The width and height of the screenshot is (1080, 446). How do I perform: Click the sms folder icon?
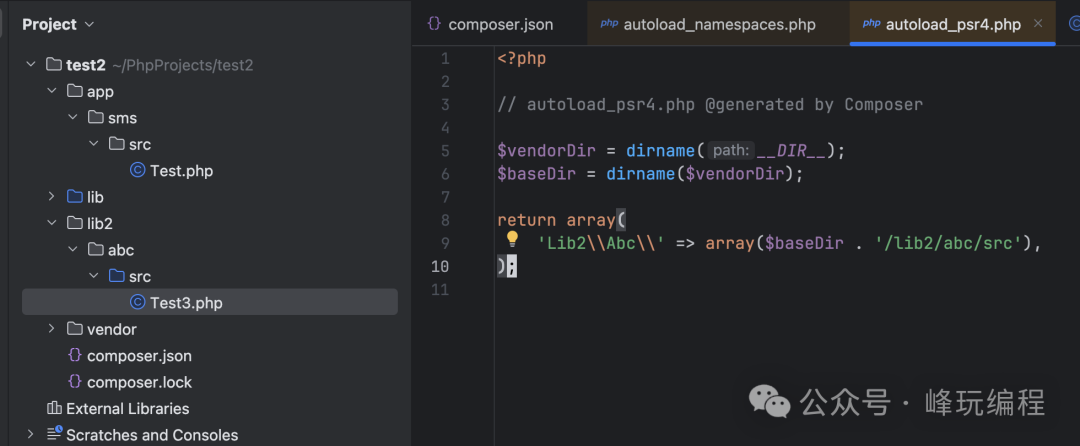(96, 118)
